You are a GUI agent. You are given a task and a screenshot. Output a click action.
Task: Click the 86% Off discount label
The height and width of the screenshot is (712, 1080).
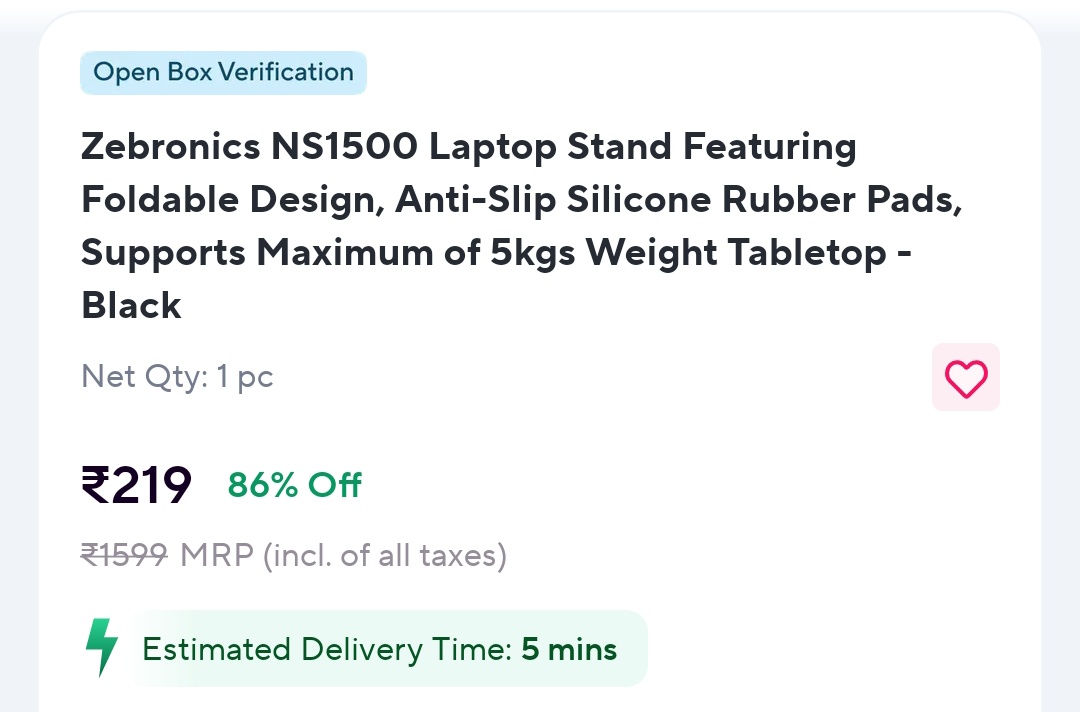click(294, 485)
